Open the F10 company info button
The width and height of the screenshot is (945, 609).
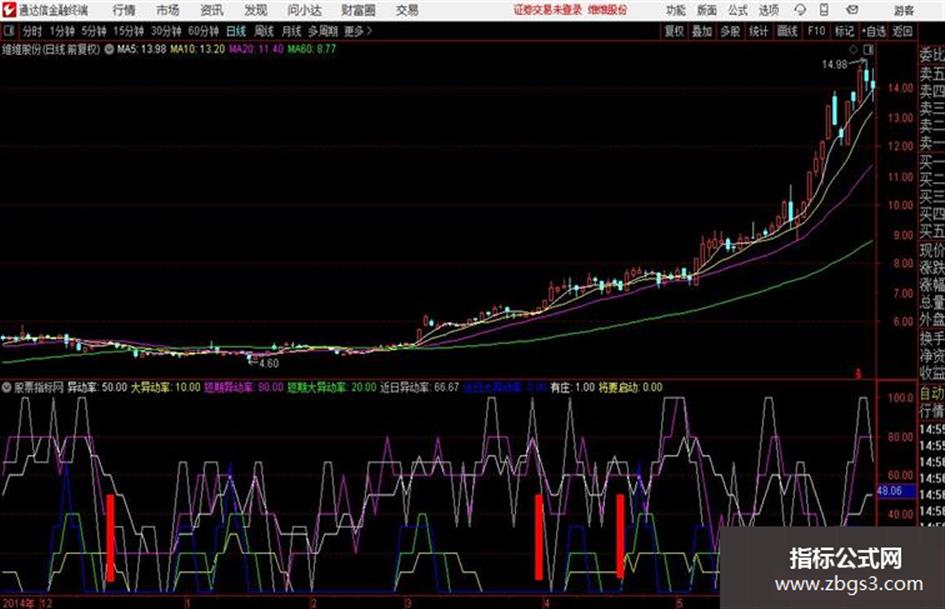point(816,31)
